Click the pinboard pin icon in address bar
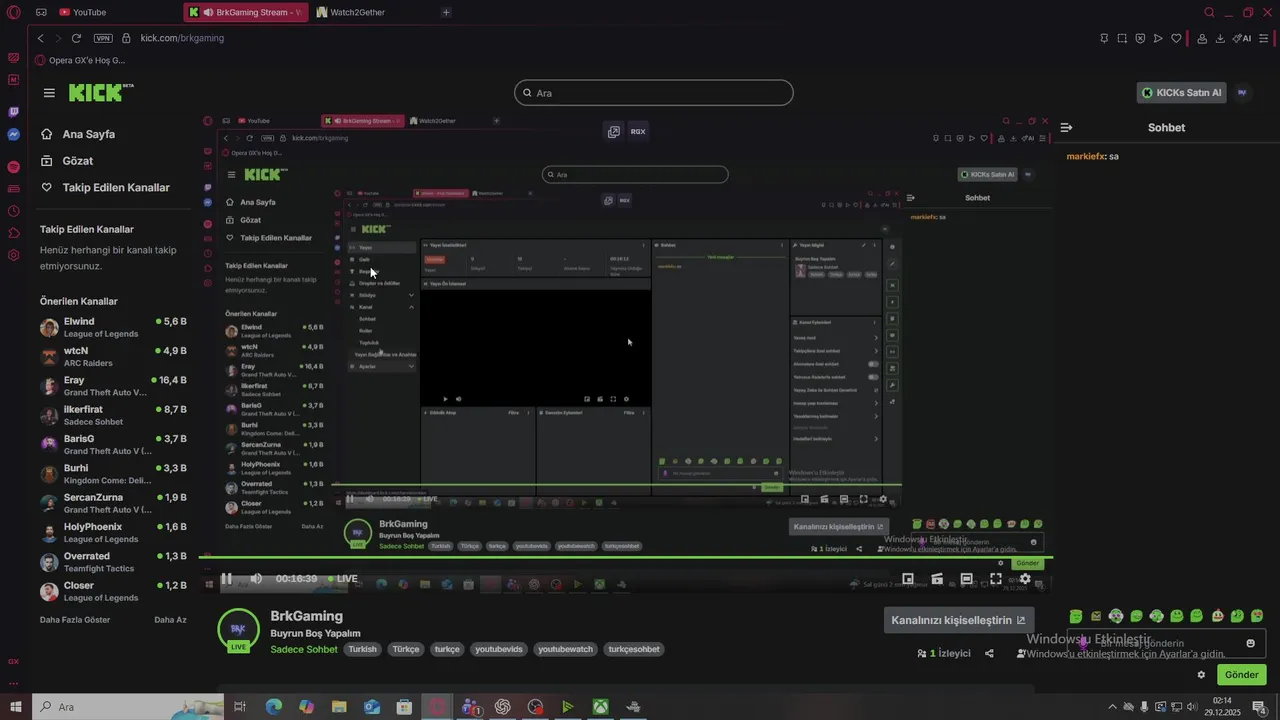Viewport: 1280px width, 720px height. click(x=1104, y=38)
